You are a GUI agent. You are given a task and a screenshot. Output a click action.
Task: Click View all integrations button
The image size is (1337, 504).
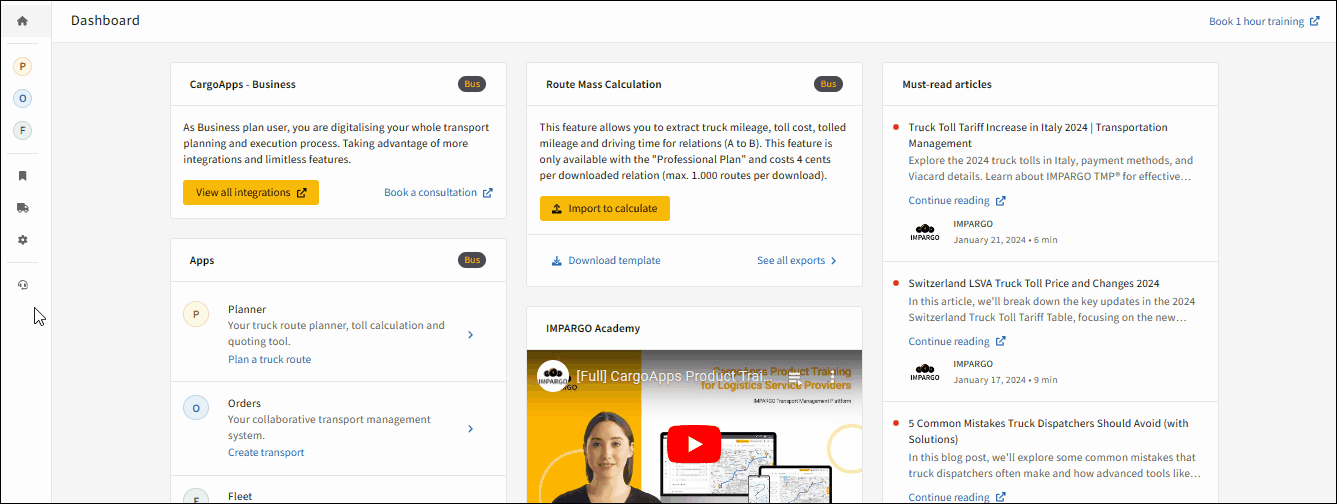(251, 192)
